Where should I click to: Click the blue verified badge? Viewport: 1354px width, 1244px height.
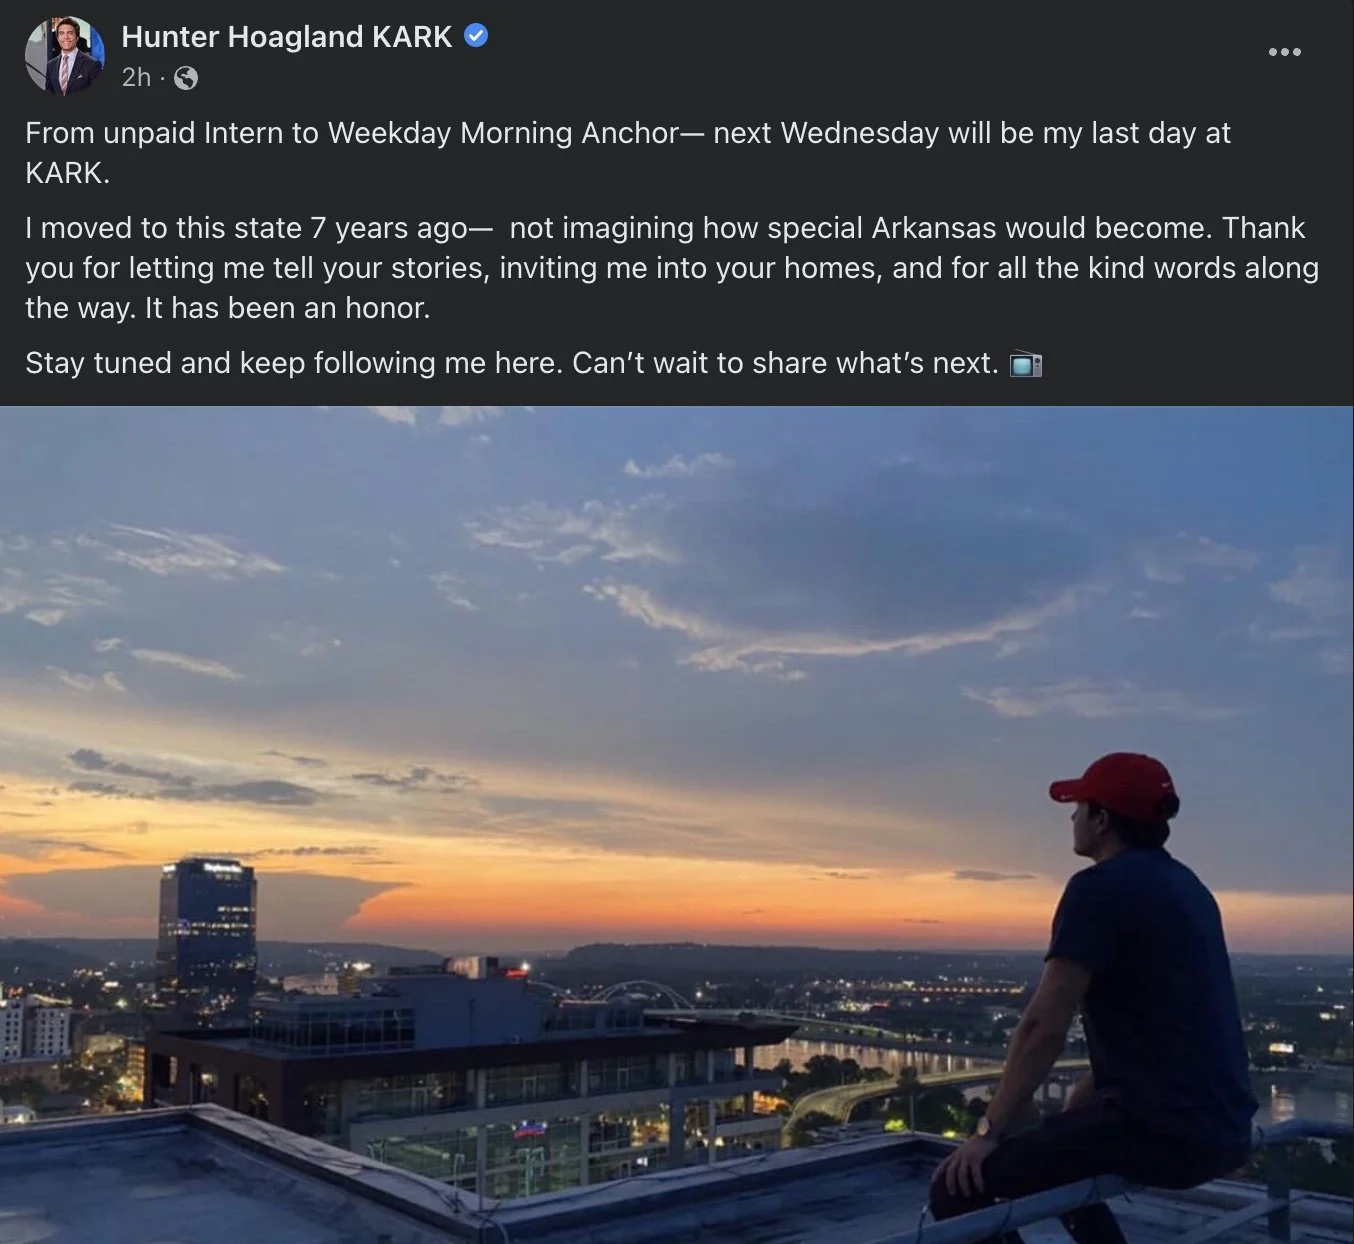pos(477,36)
